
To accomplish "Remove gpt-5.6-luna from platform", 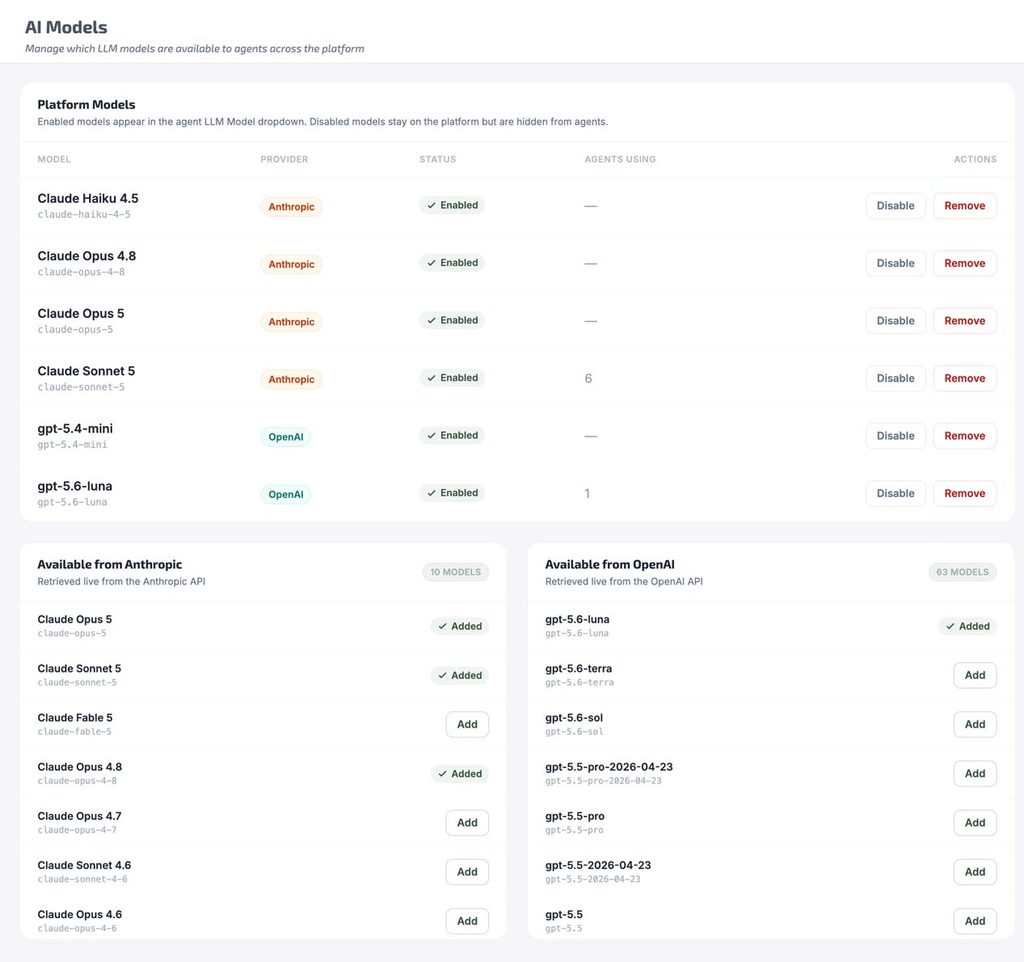I will point(965,493).
